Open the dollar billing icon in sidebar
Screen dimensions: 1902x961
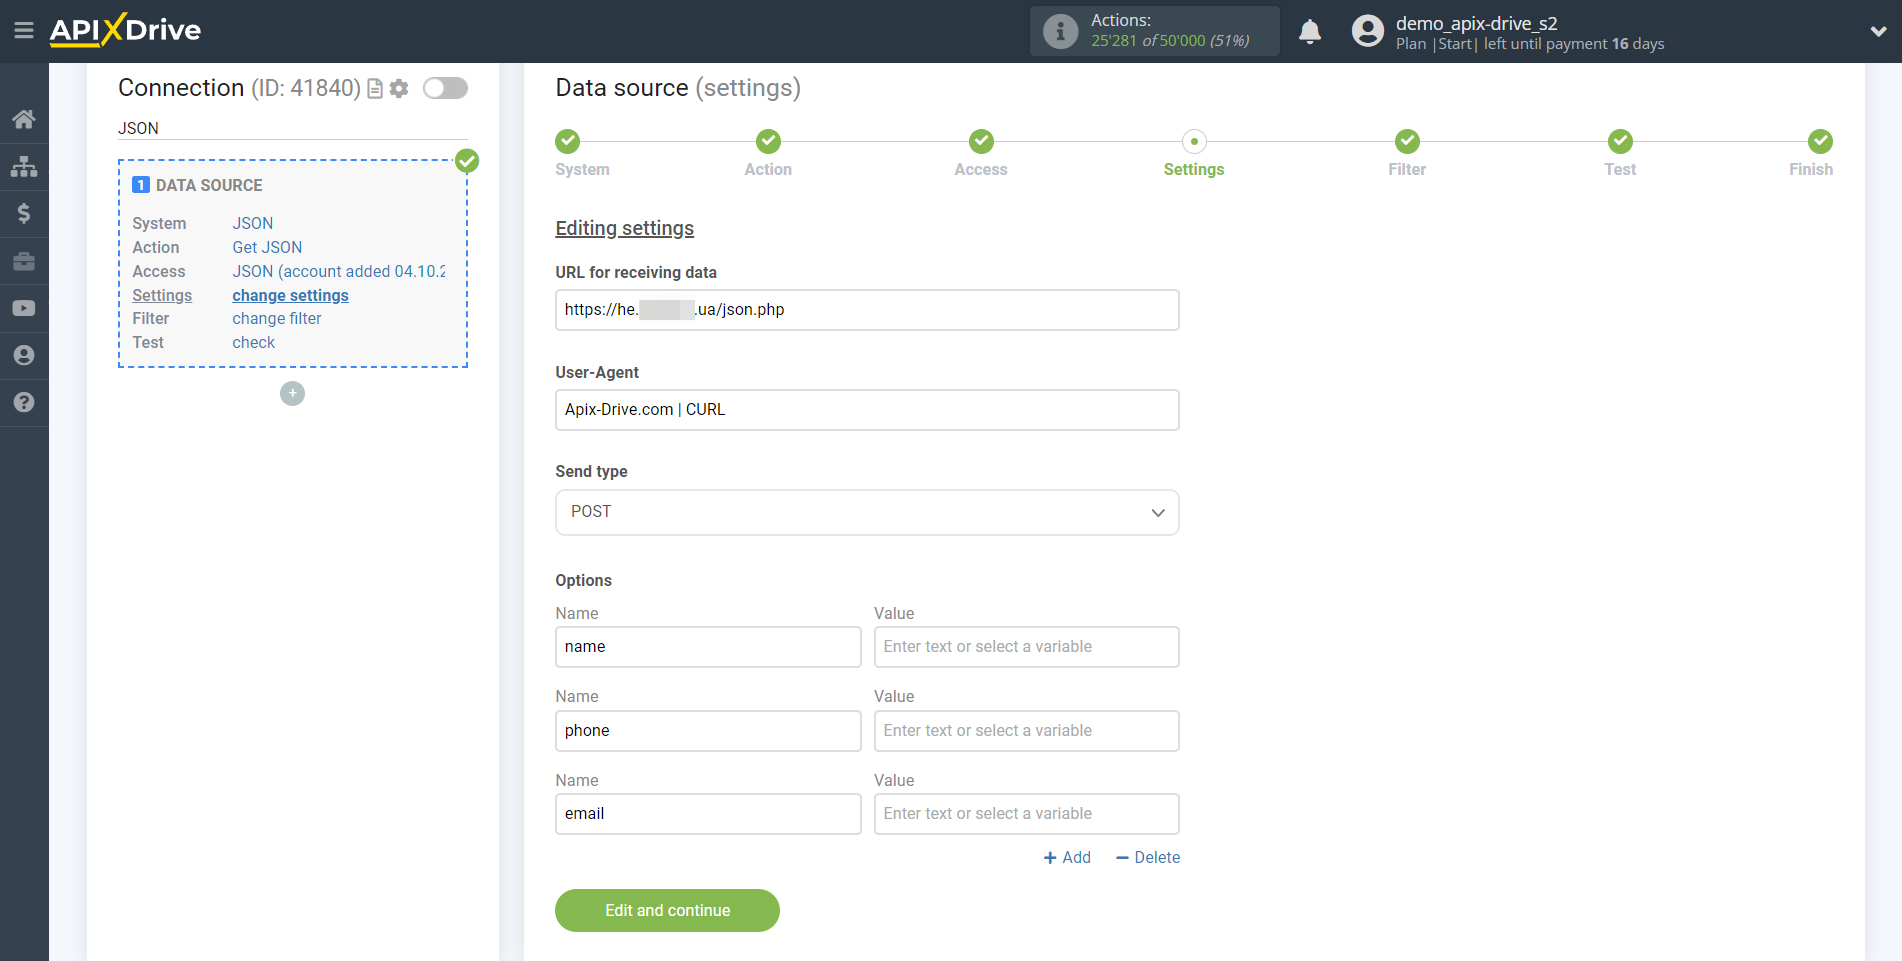pos(24,213)
